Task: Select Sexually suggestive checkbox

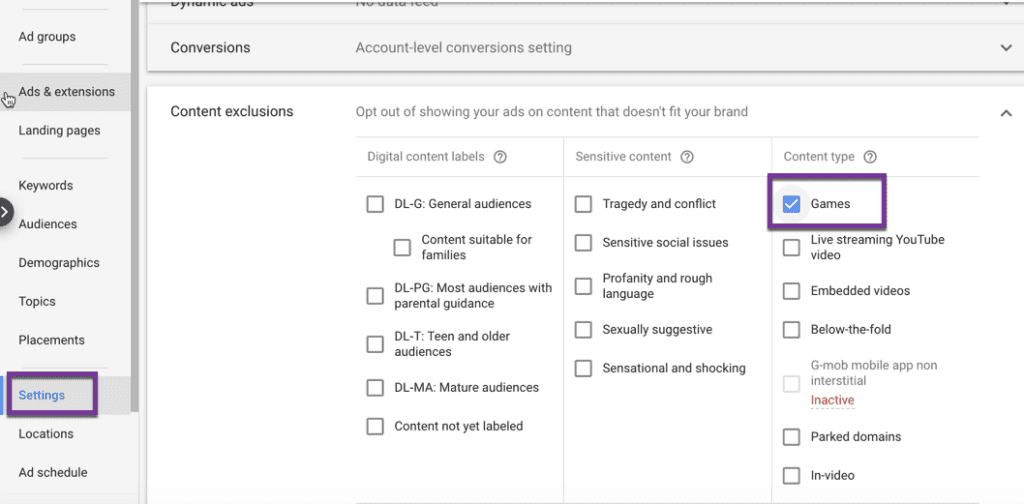Action: (x=583, y=330)
